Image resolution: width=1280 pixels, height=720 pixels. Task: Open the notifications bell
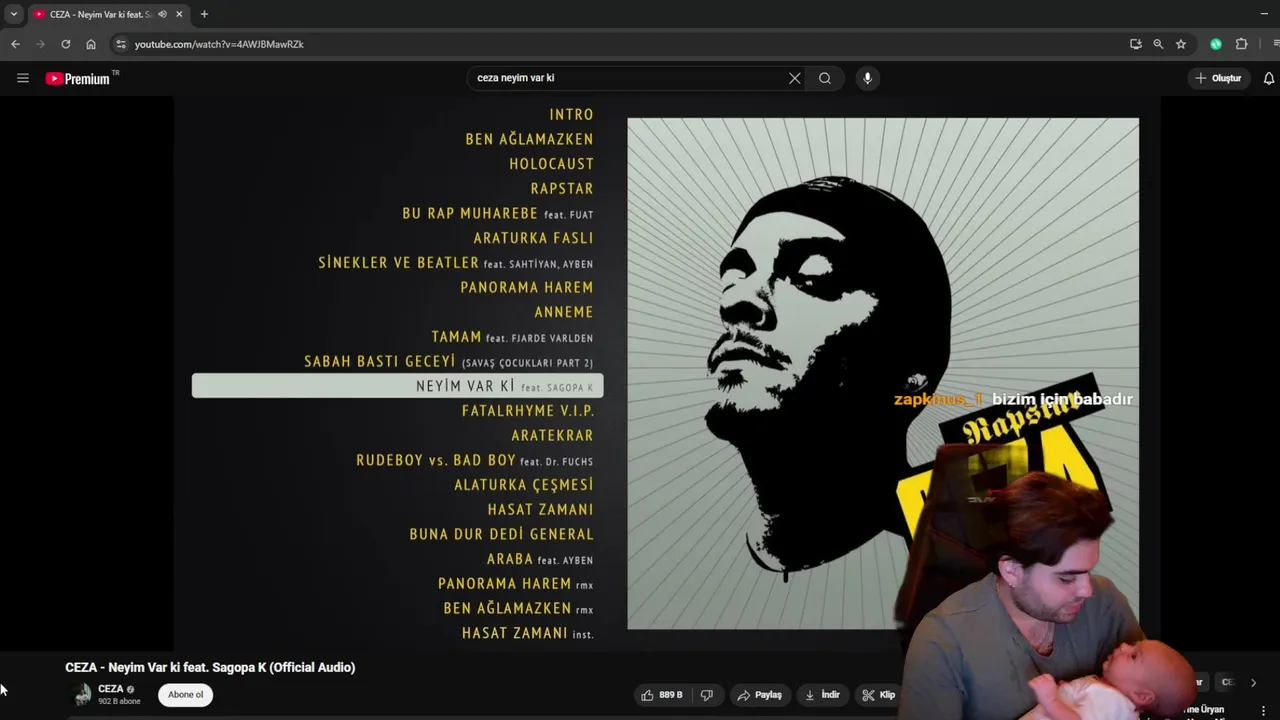(x=1269, y=78)
